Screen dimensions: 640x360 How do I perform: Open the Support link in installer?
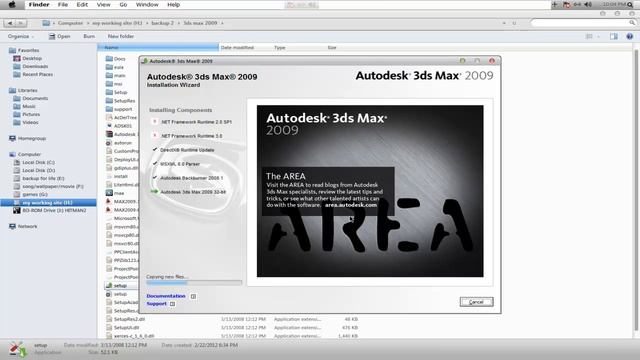[x=156, y=304]
